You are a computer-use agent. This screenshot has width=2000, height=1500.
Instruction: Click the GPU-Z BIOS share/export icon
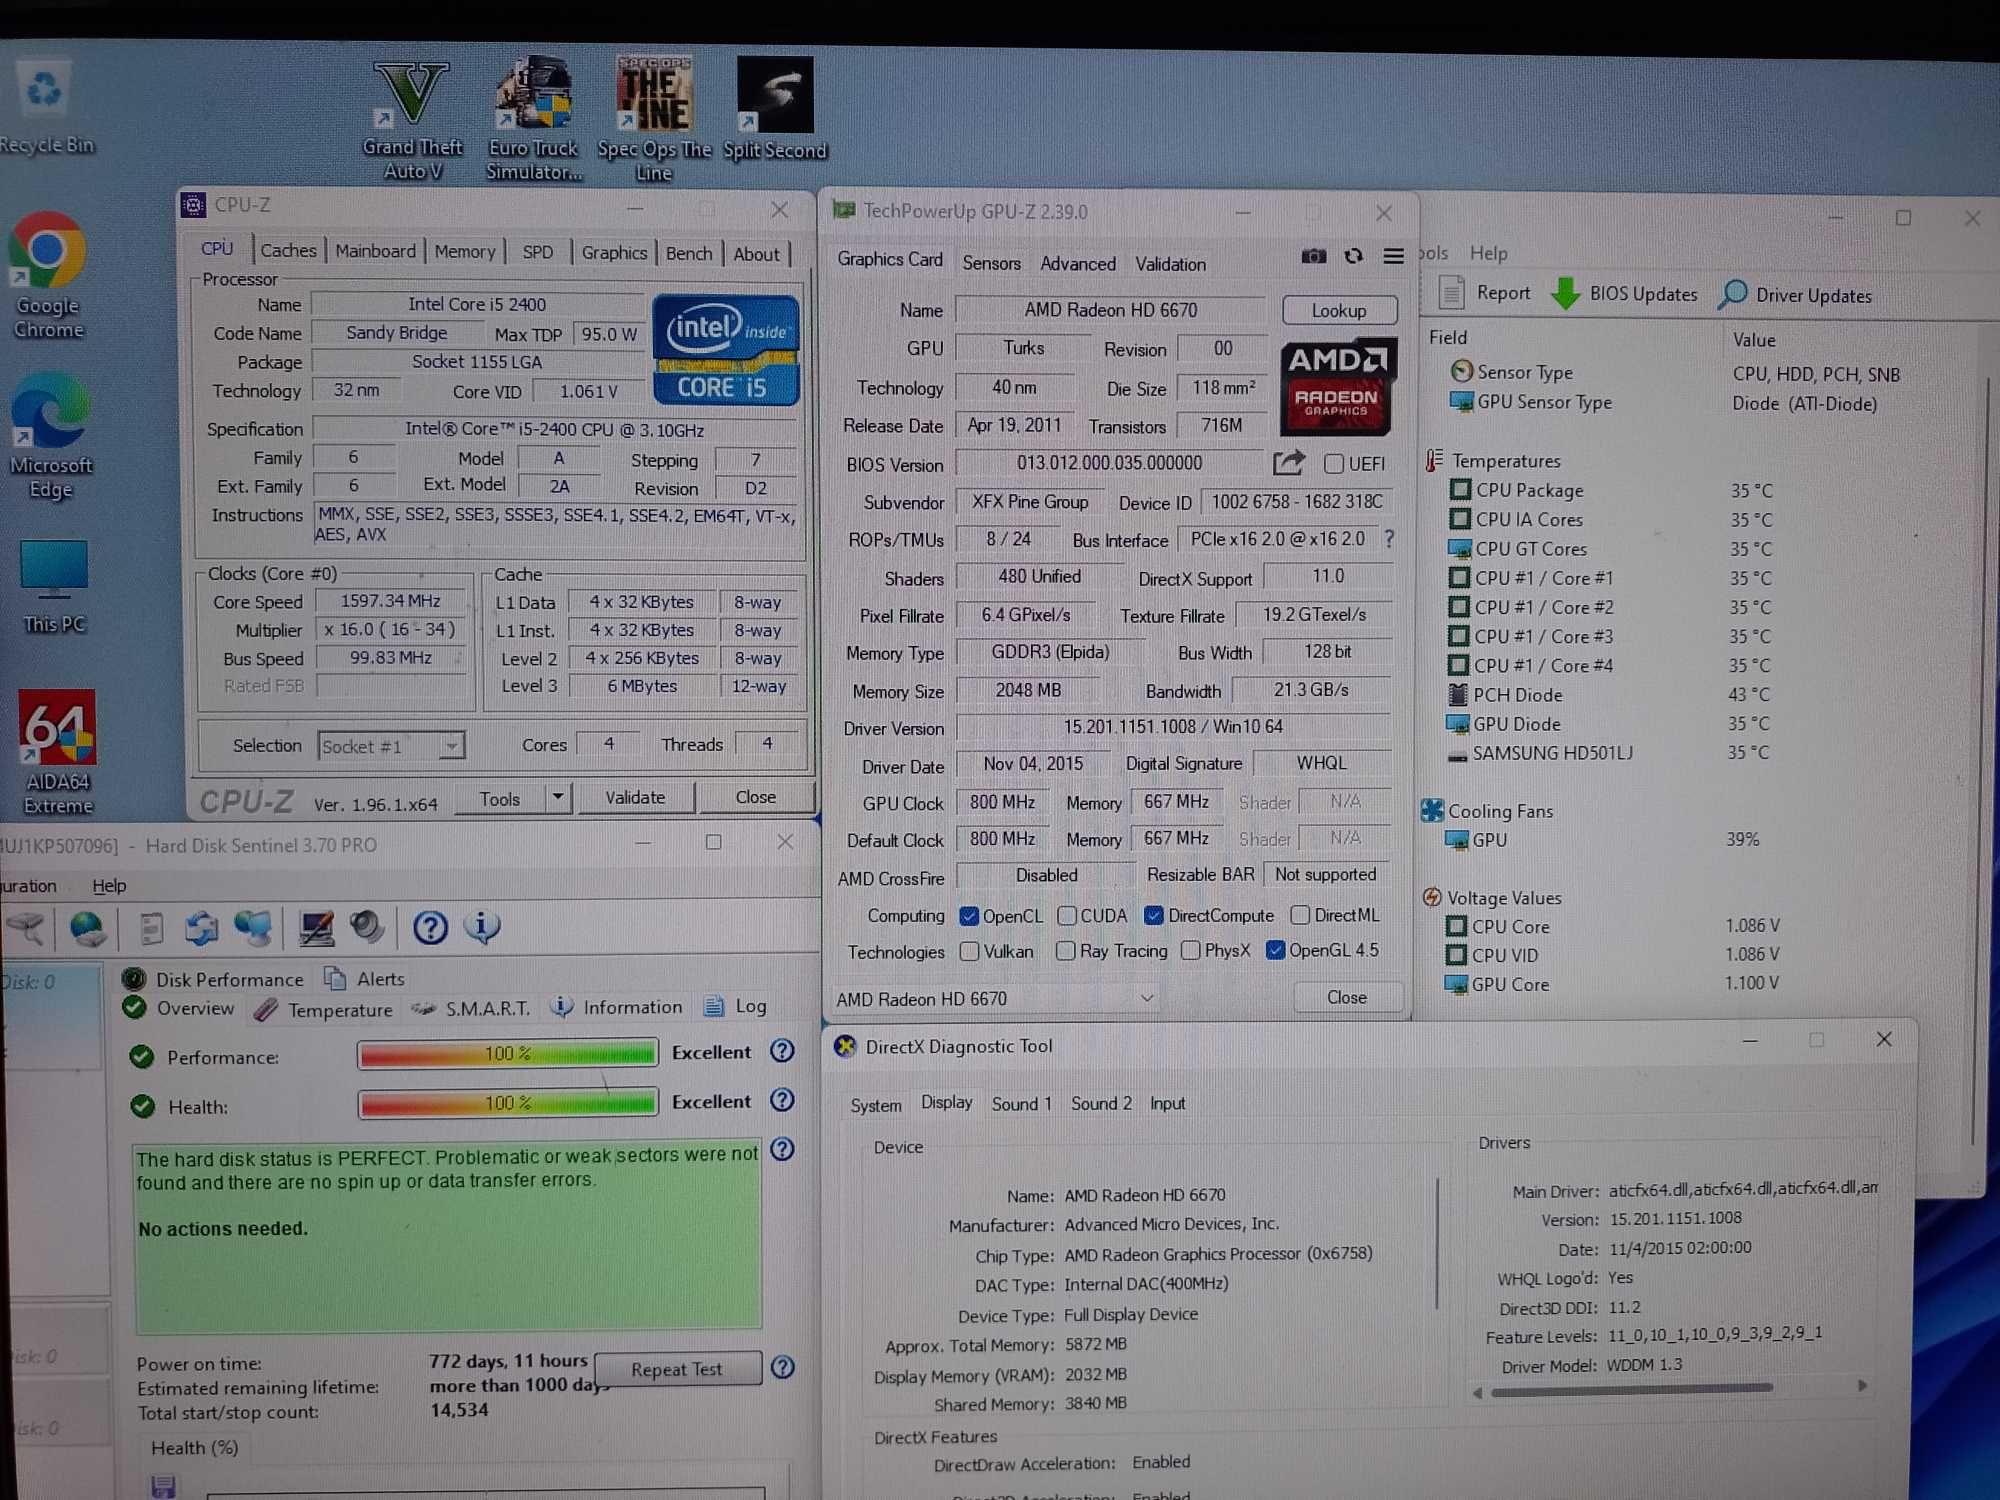[1289, 462]
